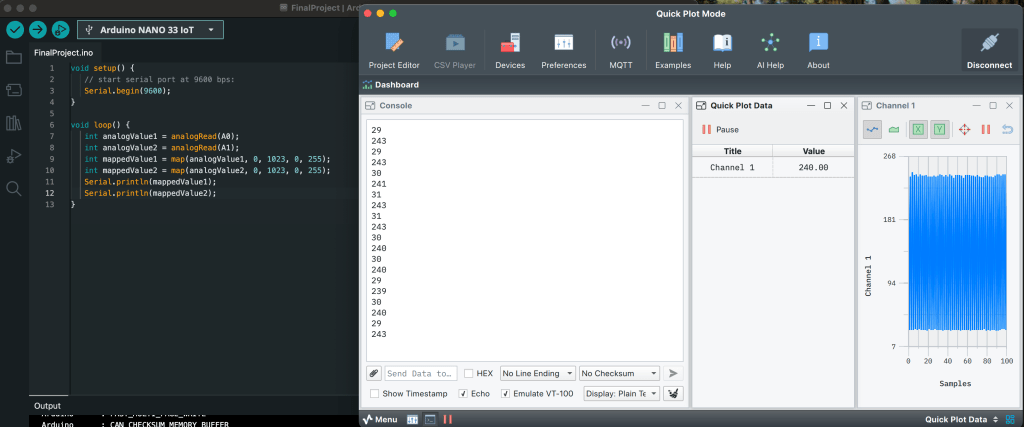Open the Menu in the bottom bar
Image resolution: width=1024 pixels, height=427 pixels.
[381, 419]
